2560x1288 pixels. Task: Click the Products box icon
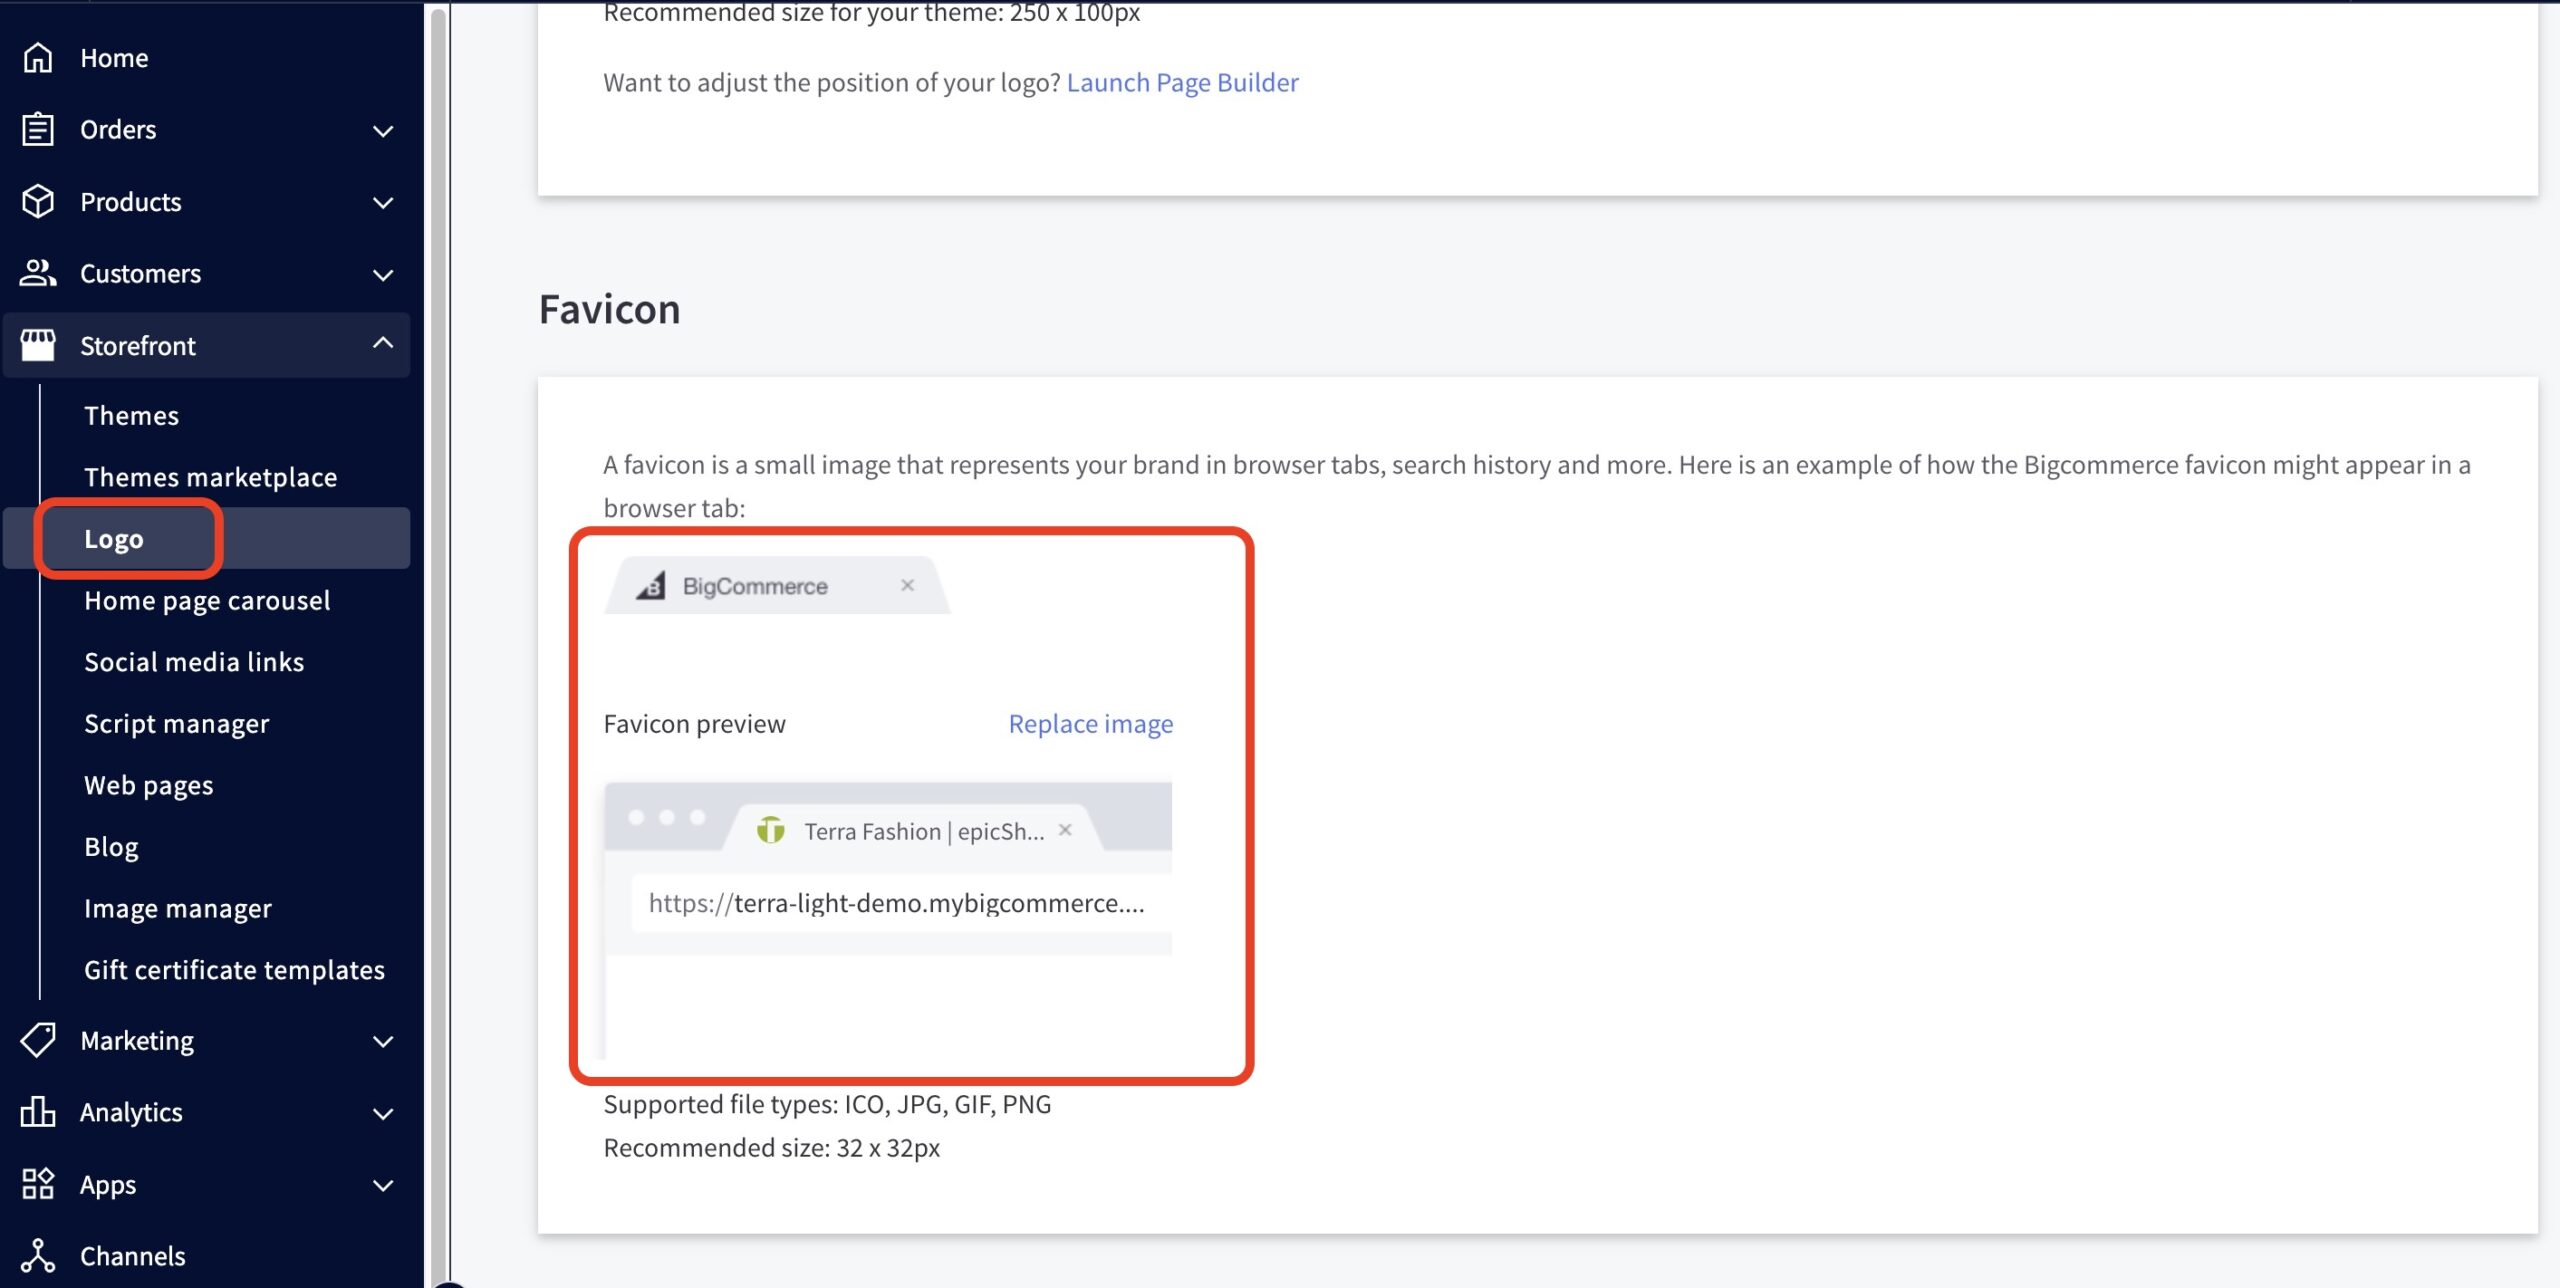click(x=38, y=202)
